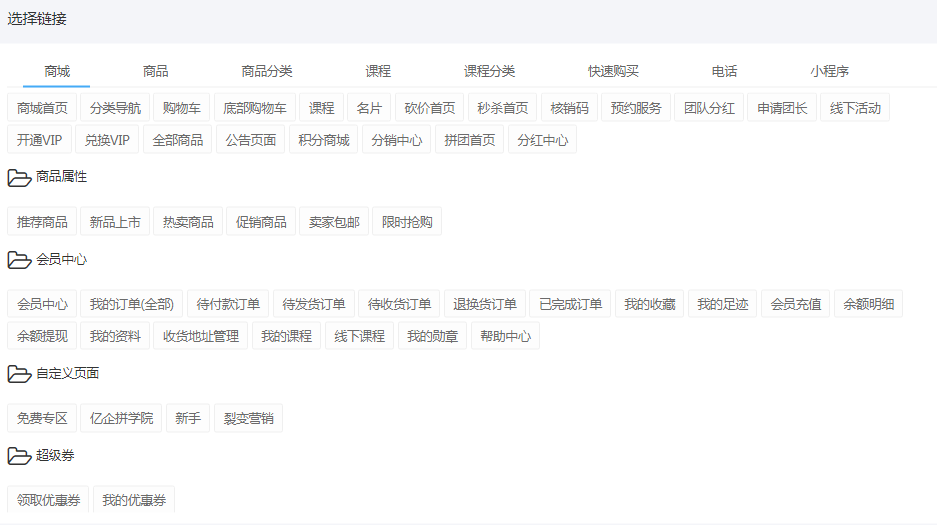Viewport: 937px width, 525px height.
Task: Click the 待收货订单 button
Action: point(399,304)
